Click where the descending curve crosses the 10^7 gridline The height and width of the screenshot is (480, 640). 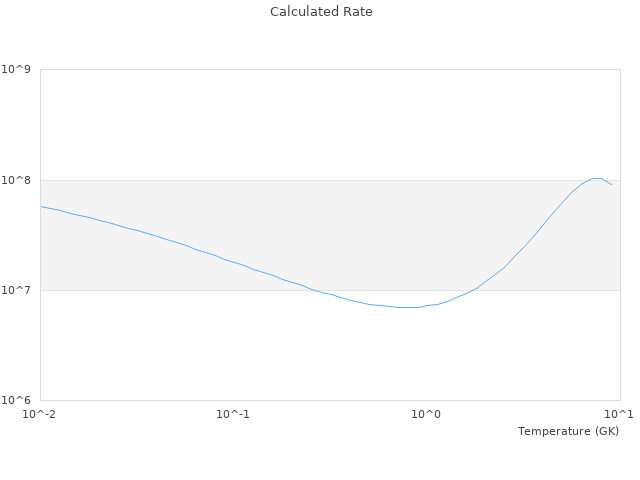click(307, 290)
